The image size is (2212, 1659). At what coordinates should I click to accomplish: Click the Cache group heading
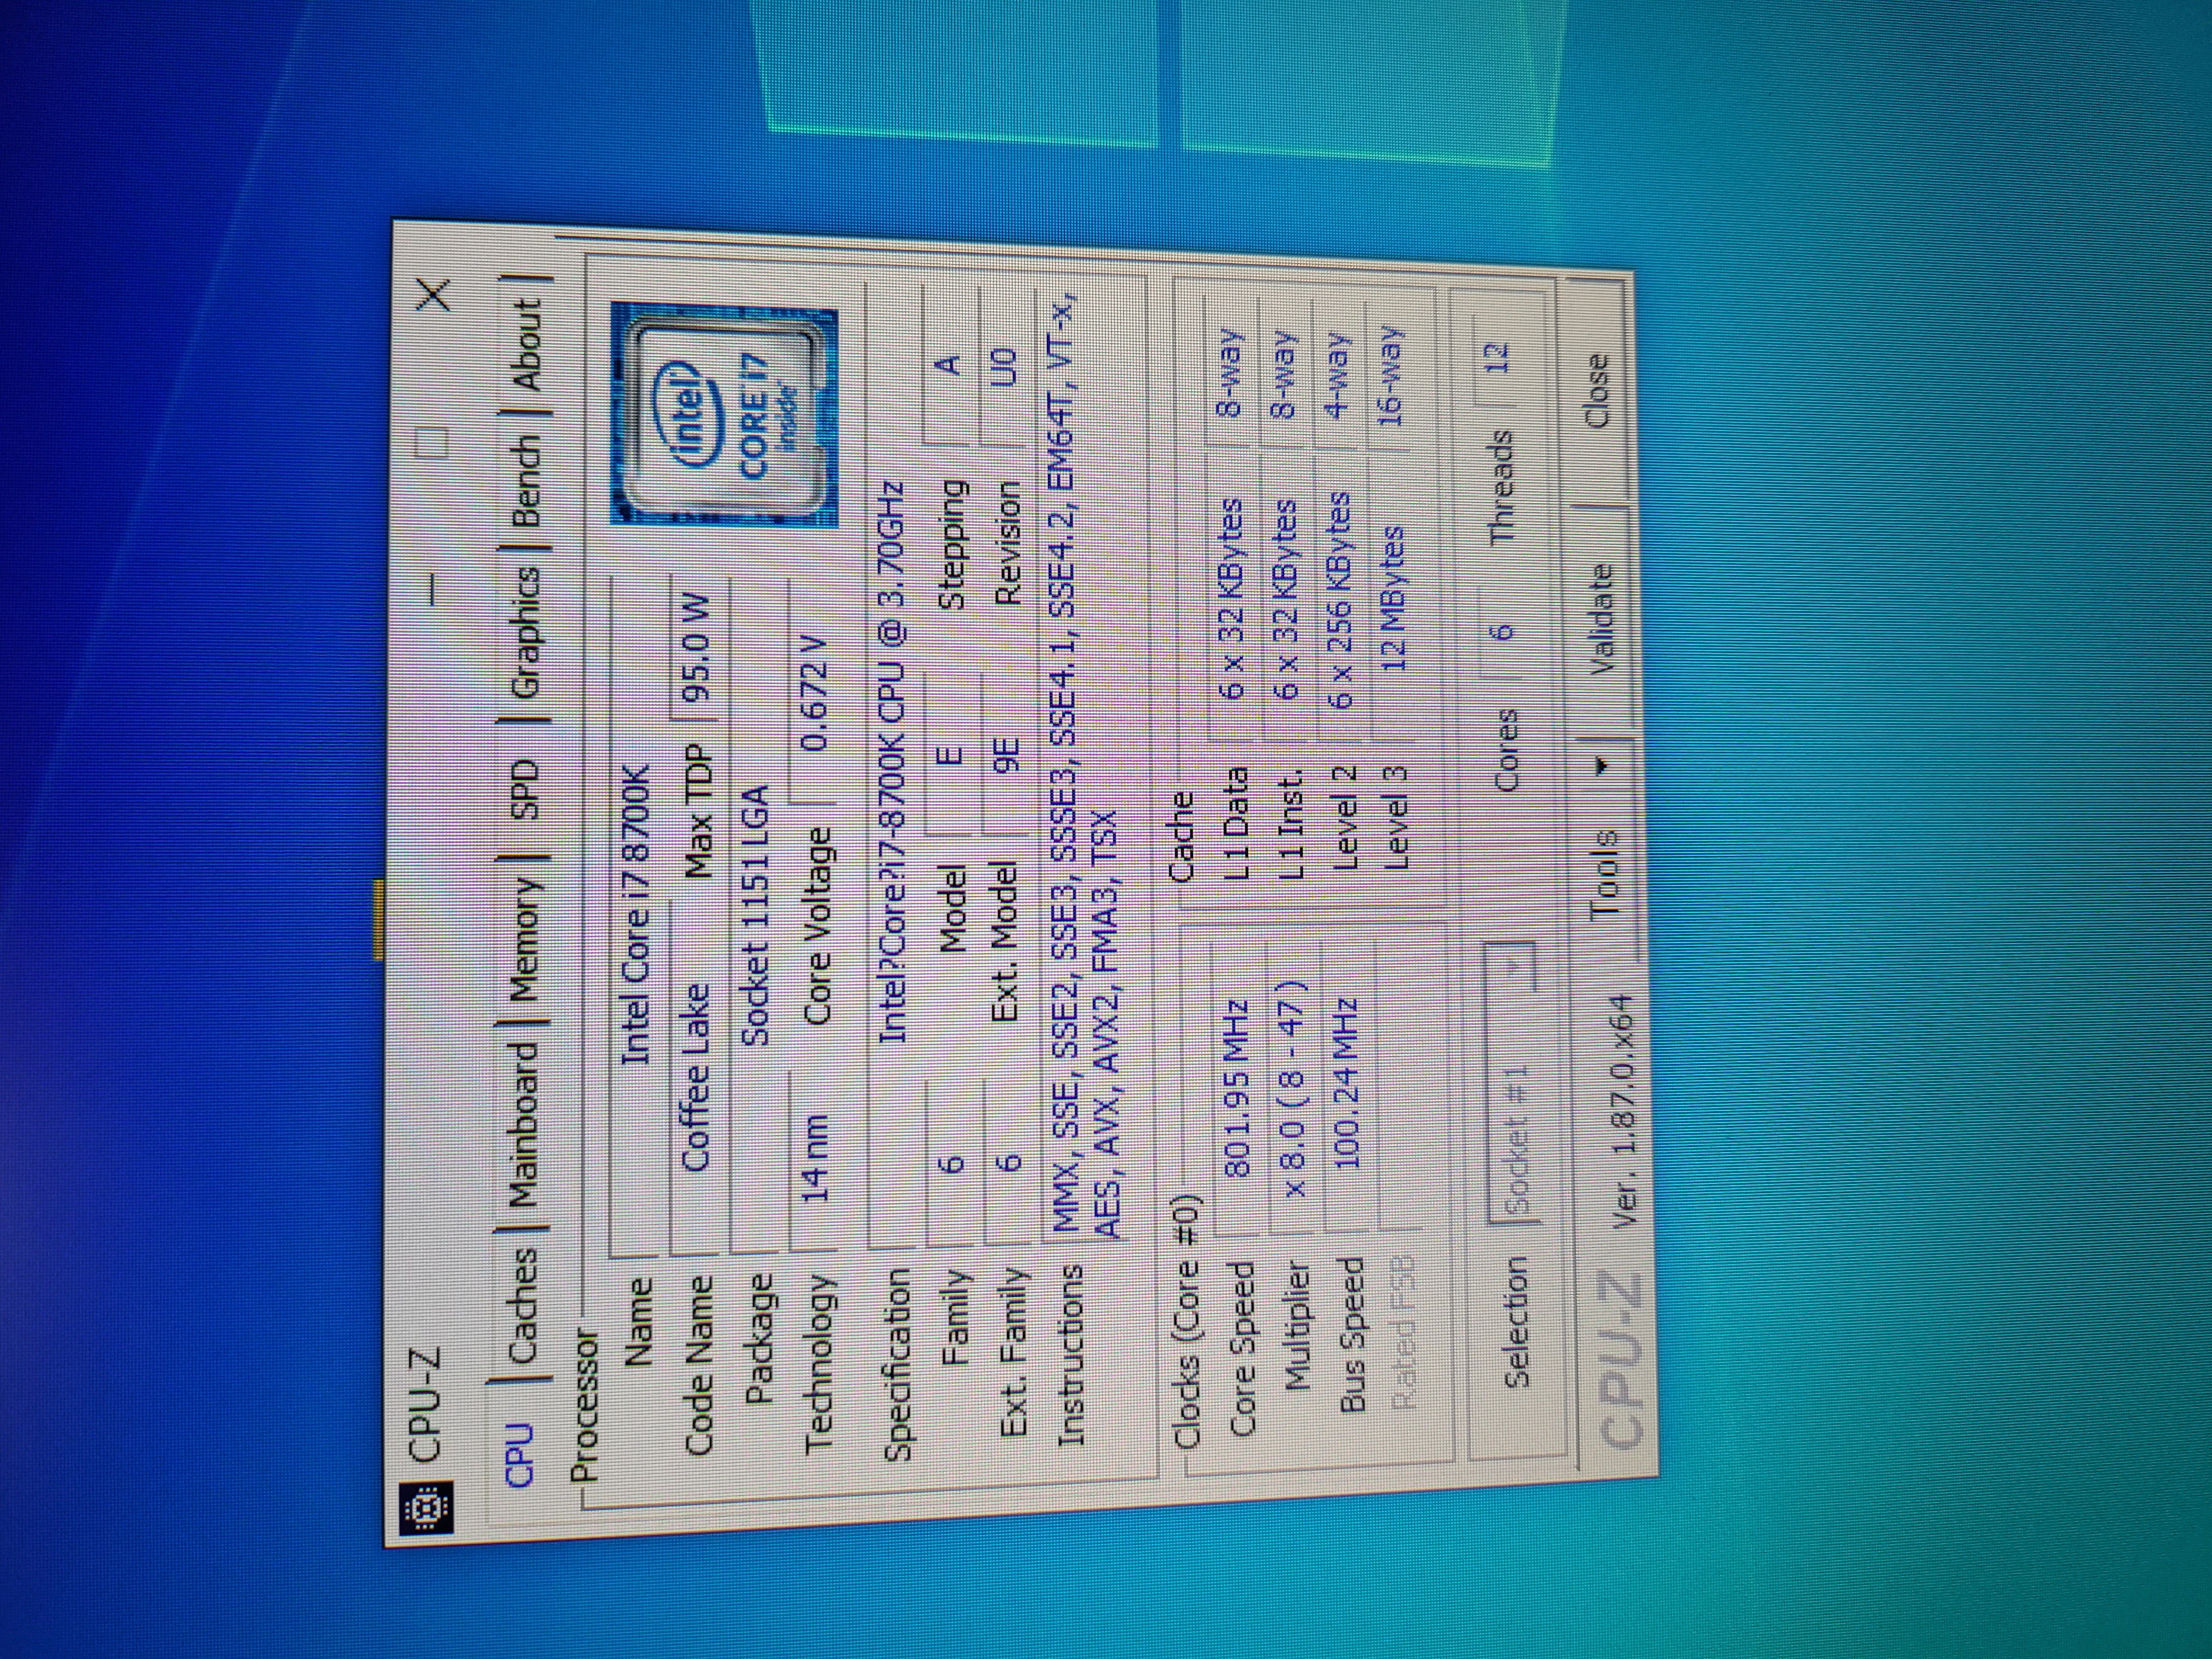click(x=1183, y=836)
